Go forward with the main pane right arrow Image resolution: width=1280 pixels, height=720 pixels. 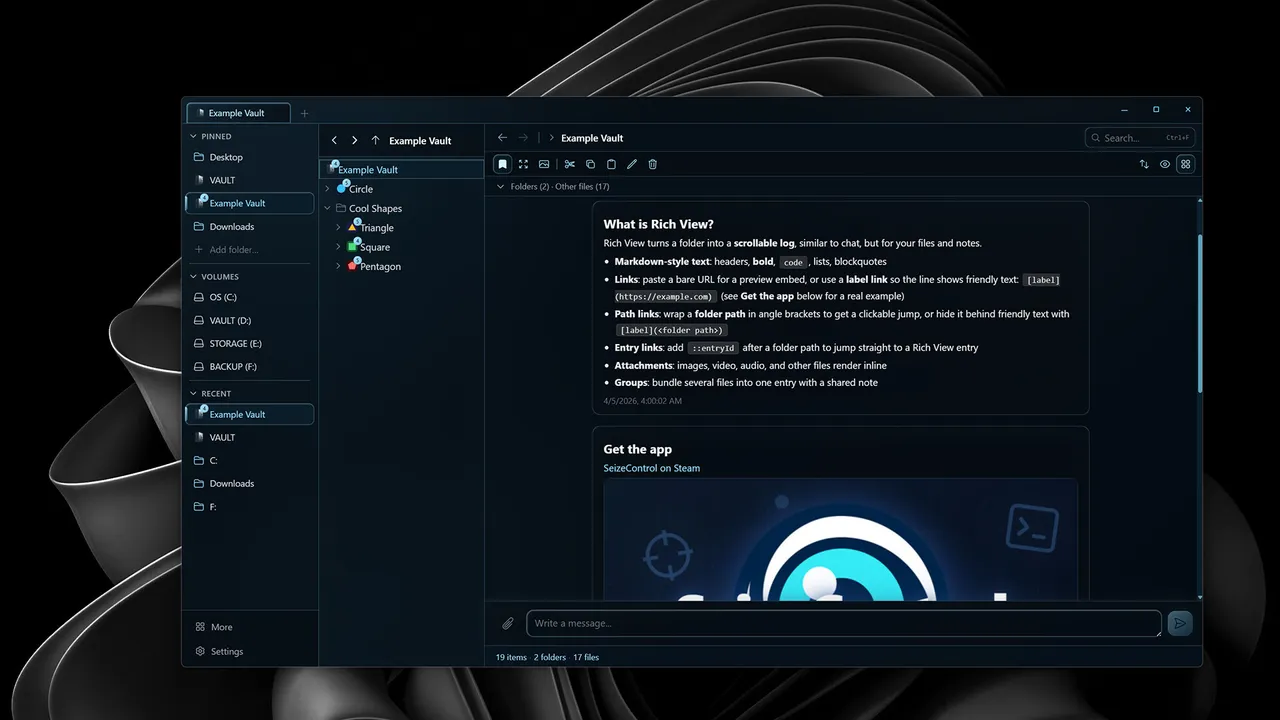coord(523,138)
